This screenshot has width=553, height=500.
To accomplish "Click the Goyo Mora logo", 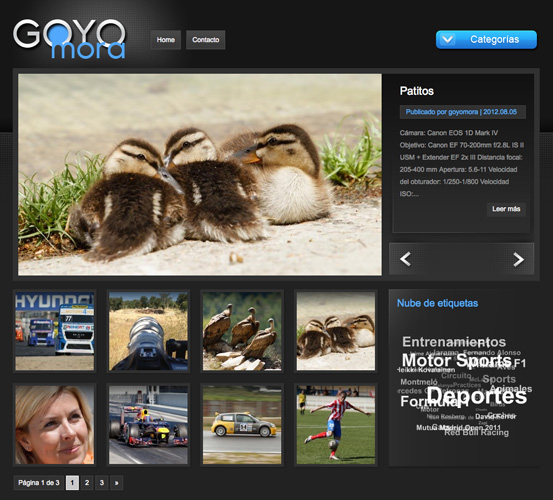I will 69,39.
